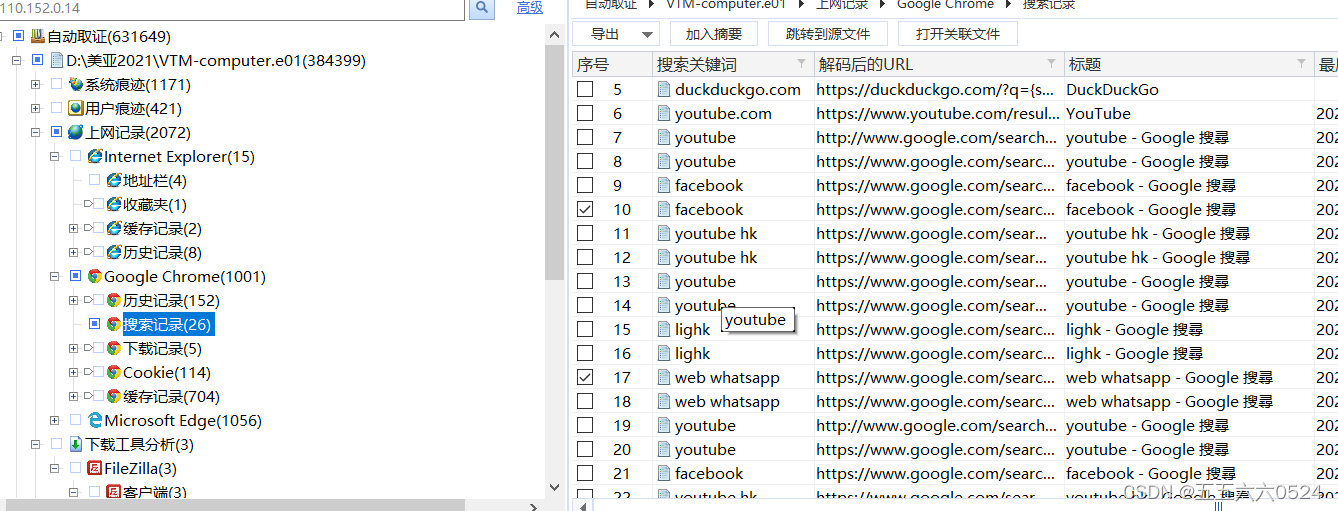1338x511 pixels.
Task: Click the Chrome Cookie icon
Action: tap(114, 373)
